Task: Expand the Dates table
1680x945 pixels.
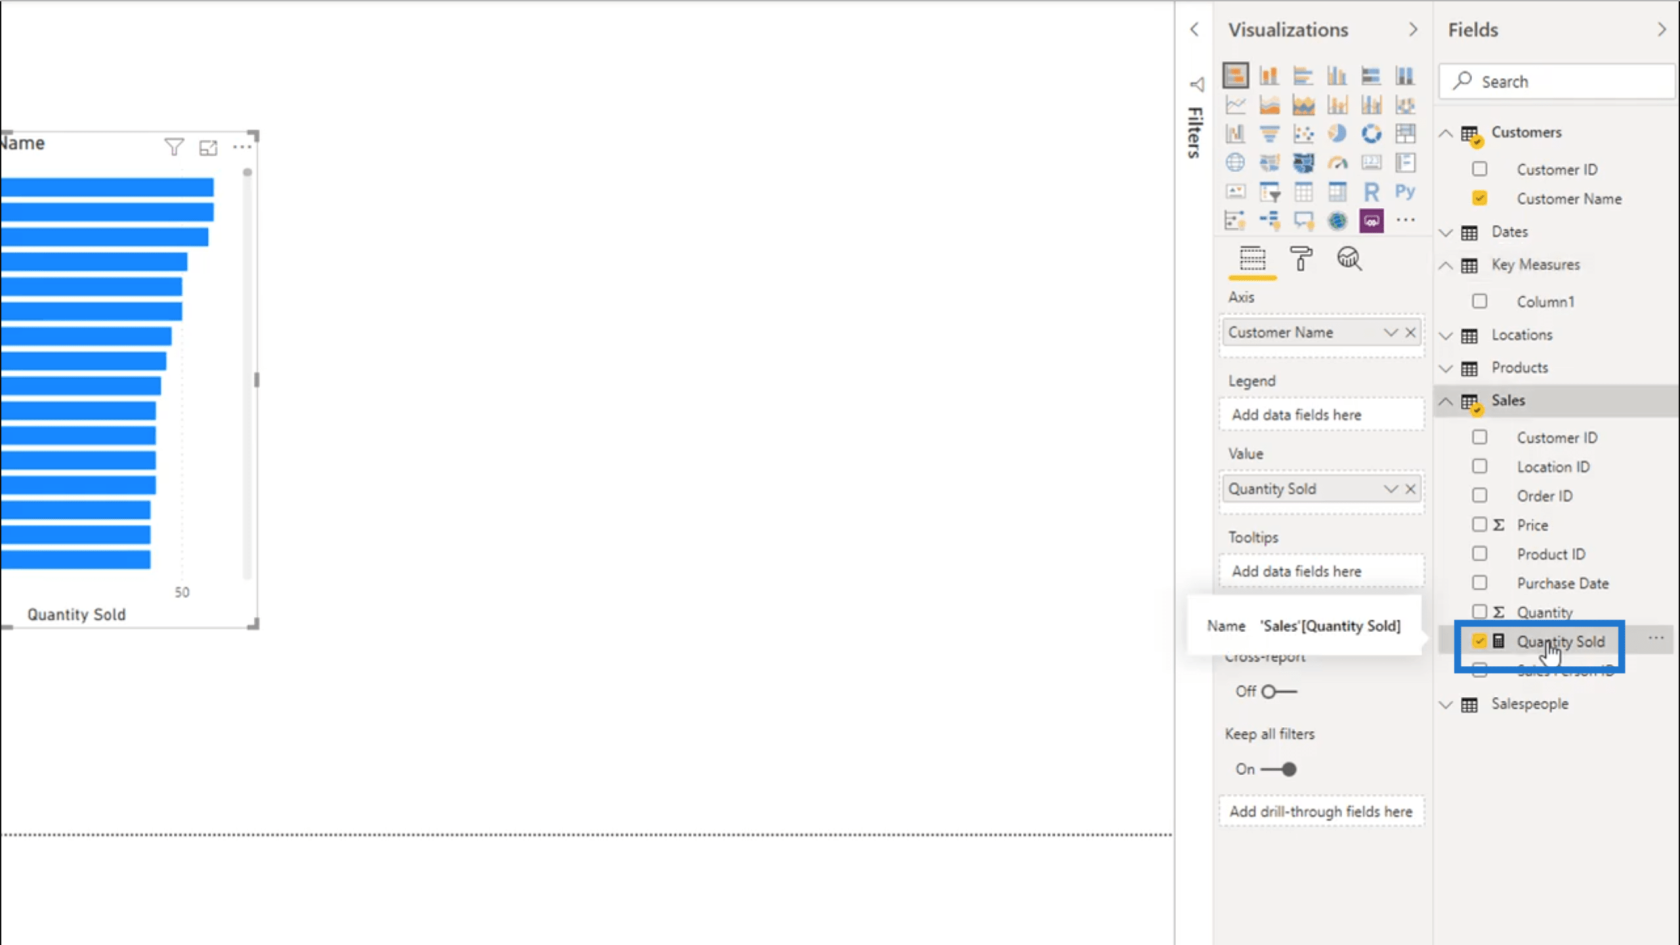Action: point(1446,232)
